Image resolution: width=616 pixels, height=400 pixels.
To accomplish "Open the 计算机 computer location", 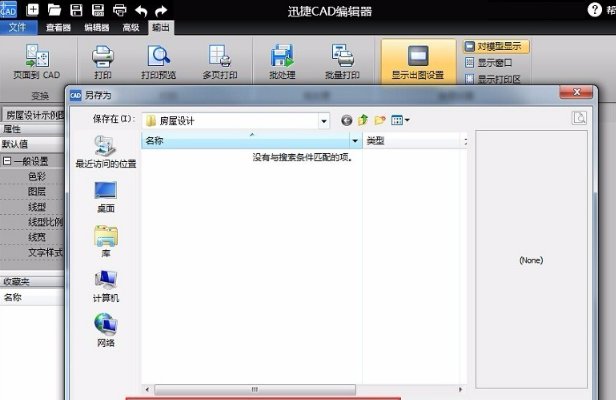I will click(x=106, y=286).
